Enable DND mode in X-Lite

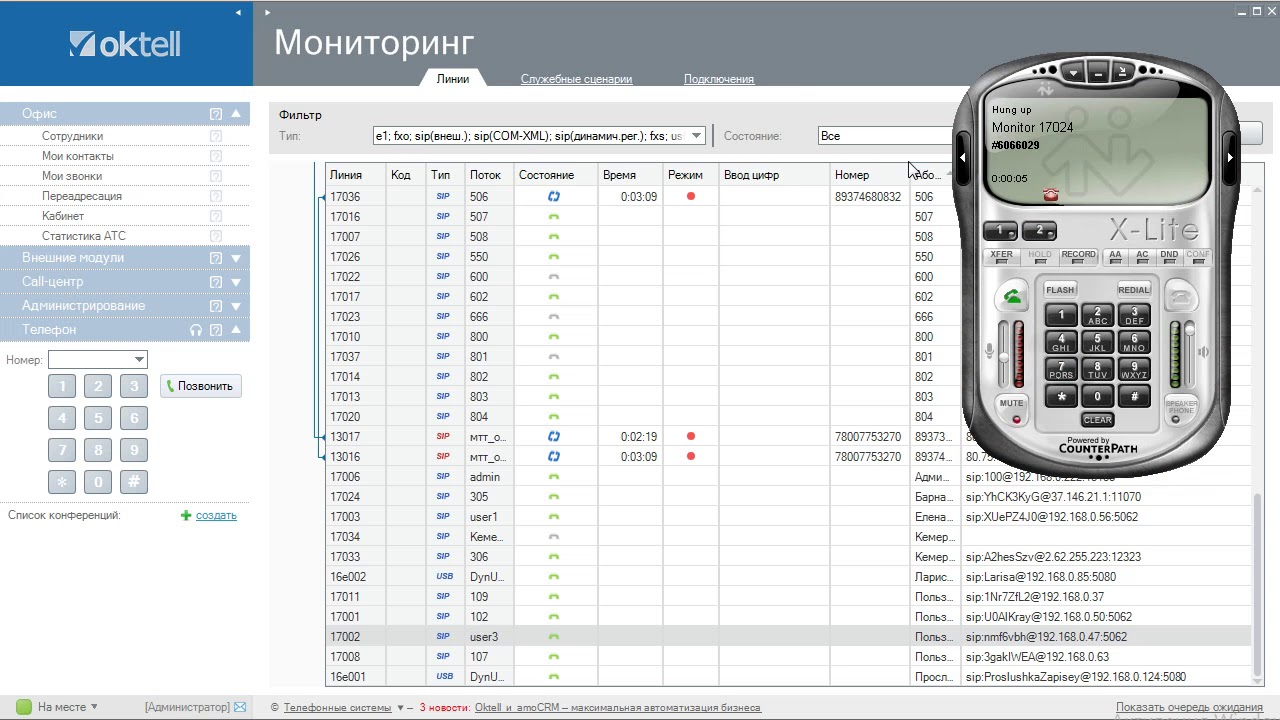tap(1169, 256)
